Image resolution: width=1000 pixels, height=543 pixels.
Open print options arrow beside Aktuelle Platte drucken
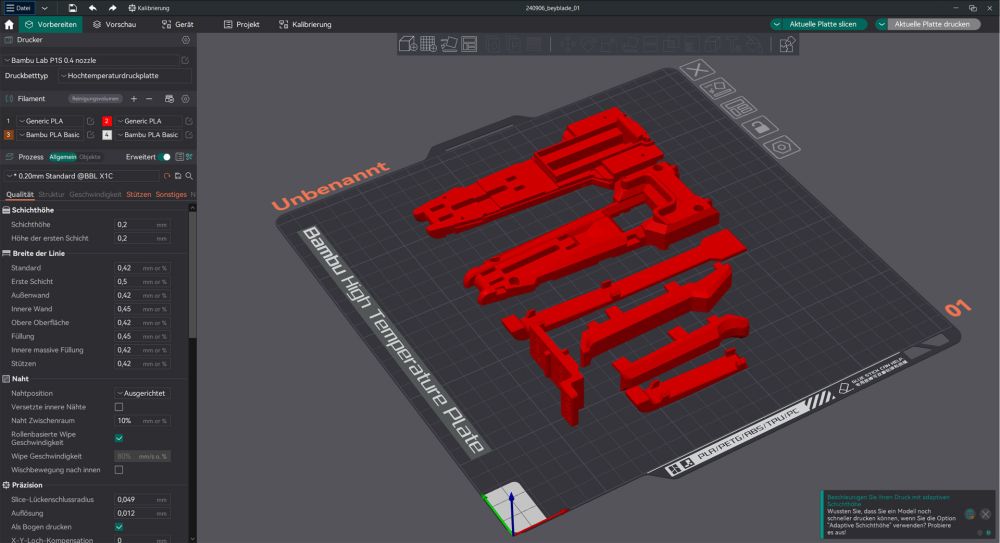pyautogui.click(x=881, y=24)
